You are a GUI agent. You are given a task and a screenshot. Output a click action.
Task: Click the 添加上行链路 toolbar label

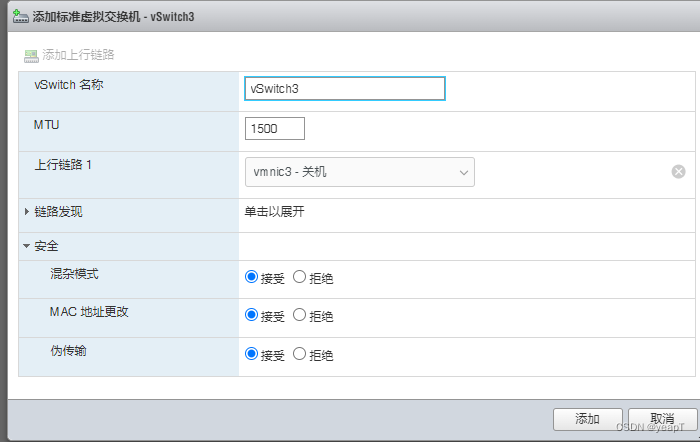pos(78,55)
